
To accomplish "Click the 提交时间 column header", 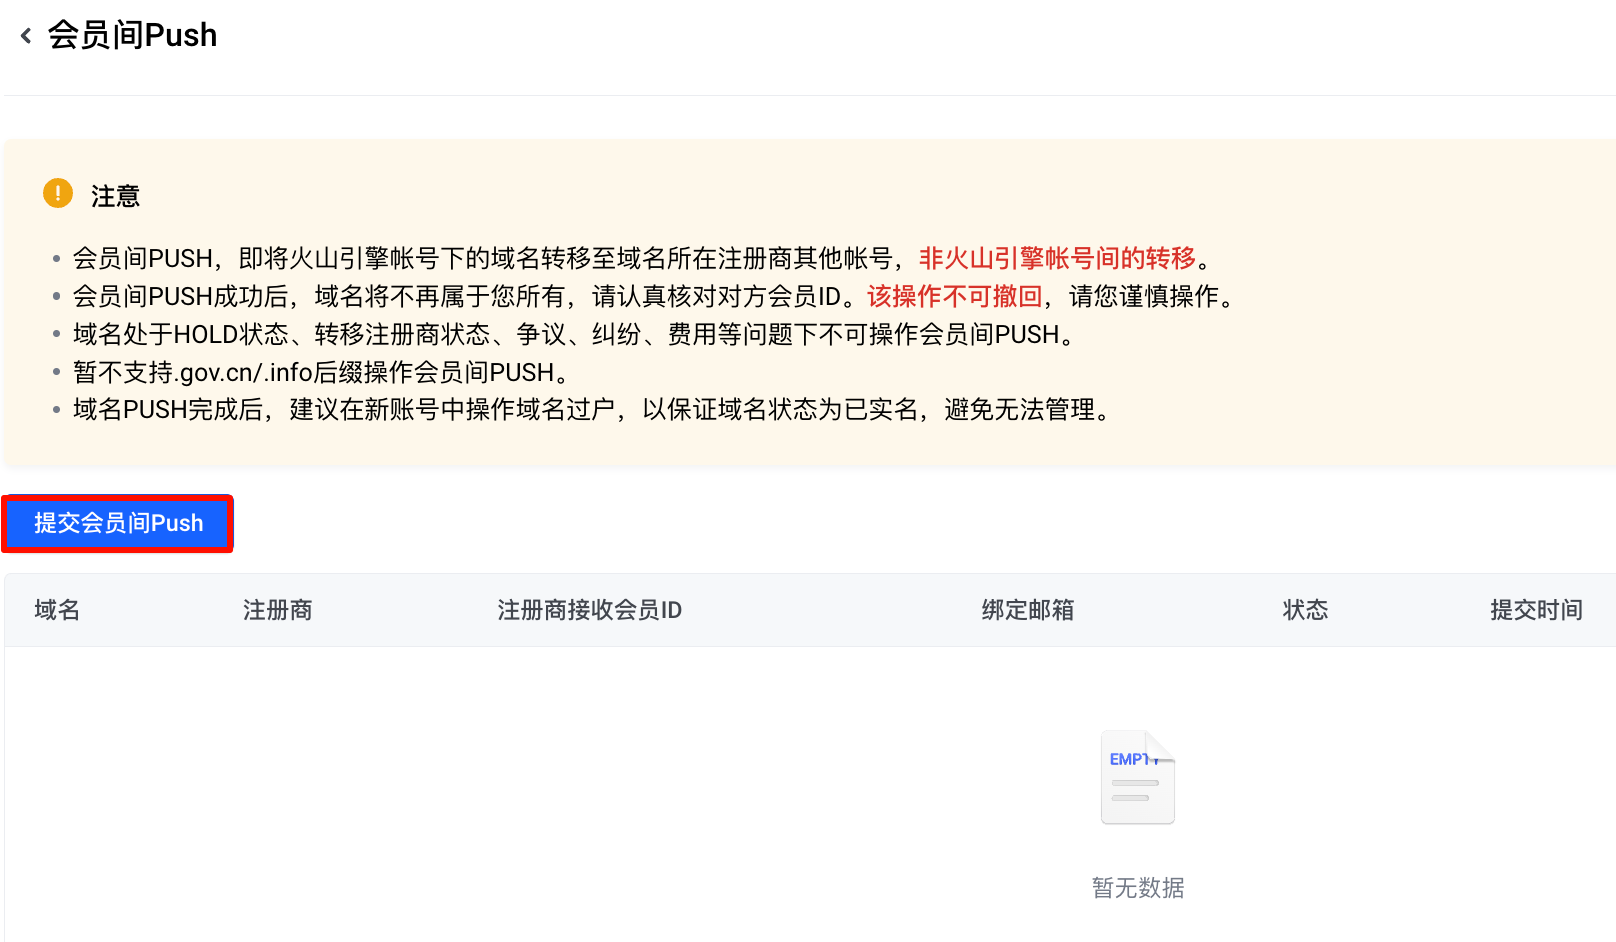I will [1536, 610].
